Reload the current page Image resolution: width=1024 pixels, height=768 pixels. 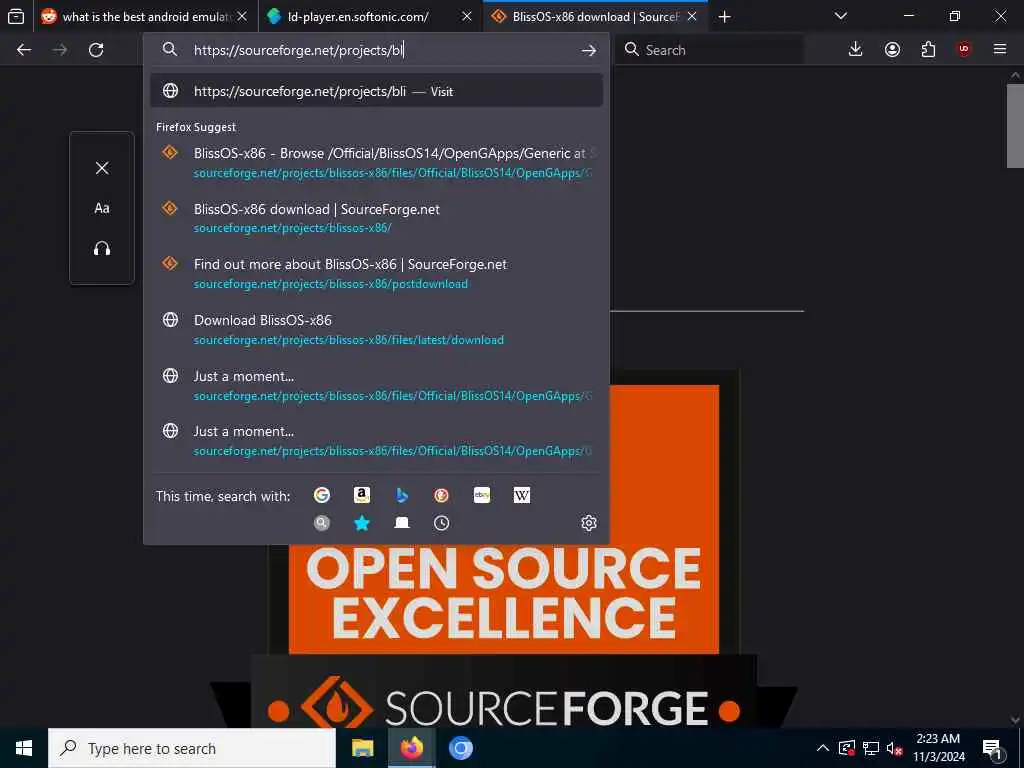tap(96, 50)
